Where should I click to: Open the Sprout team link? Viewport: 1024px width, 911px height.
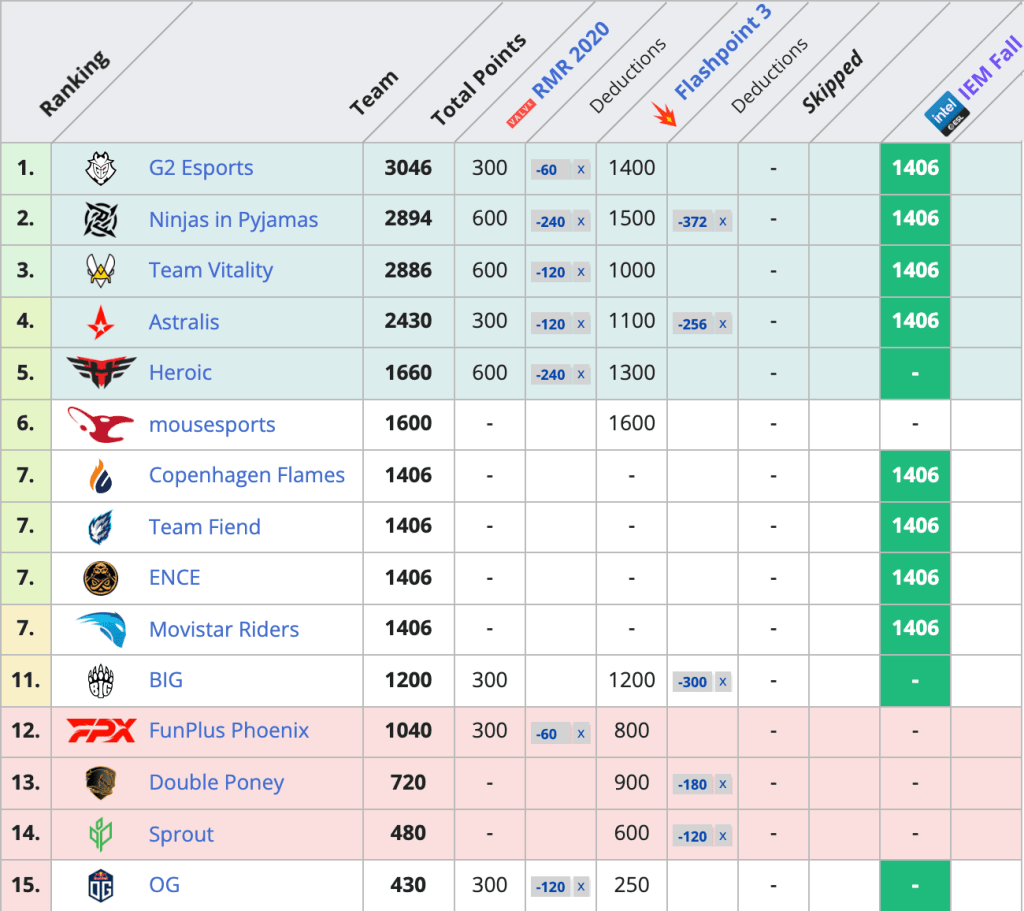click(x=181, y=834)
